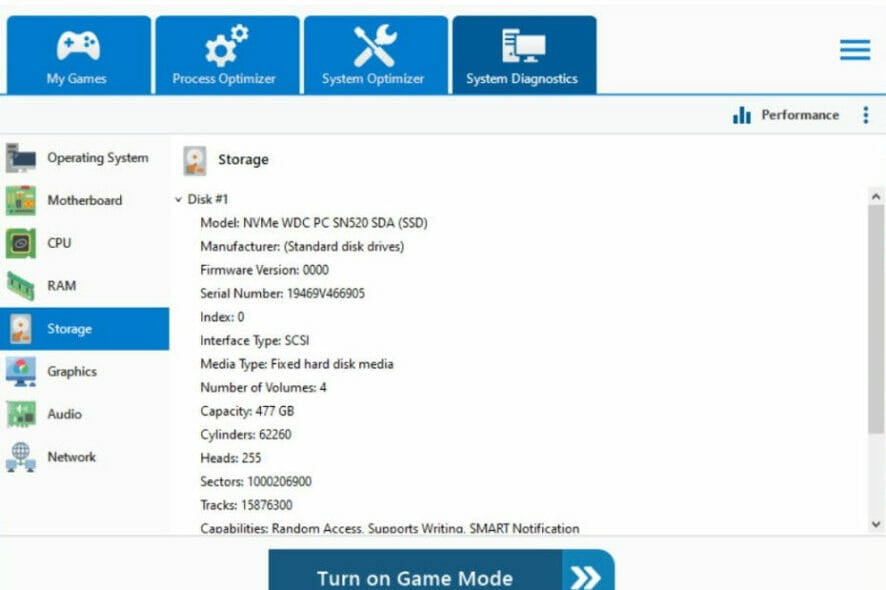Click the Audio card icon
Viewport: 886px width, 590px height.
click(21, 414)
